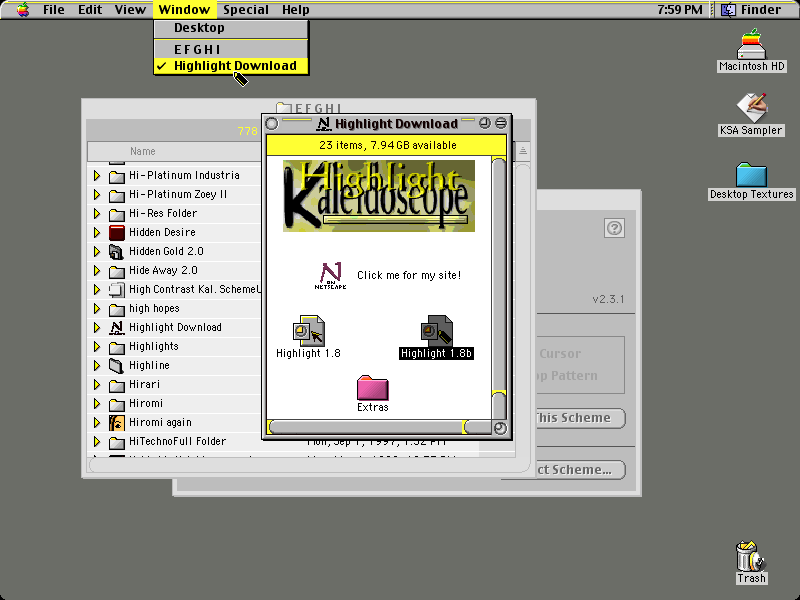Click the Name column header in E F G H I window
Image resolution: width=800 pixels, height=600 pixels.
175,152
